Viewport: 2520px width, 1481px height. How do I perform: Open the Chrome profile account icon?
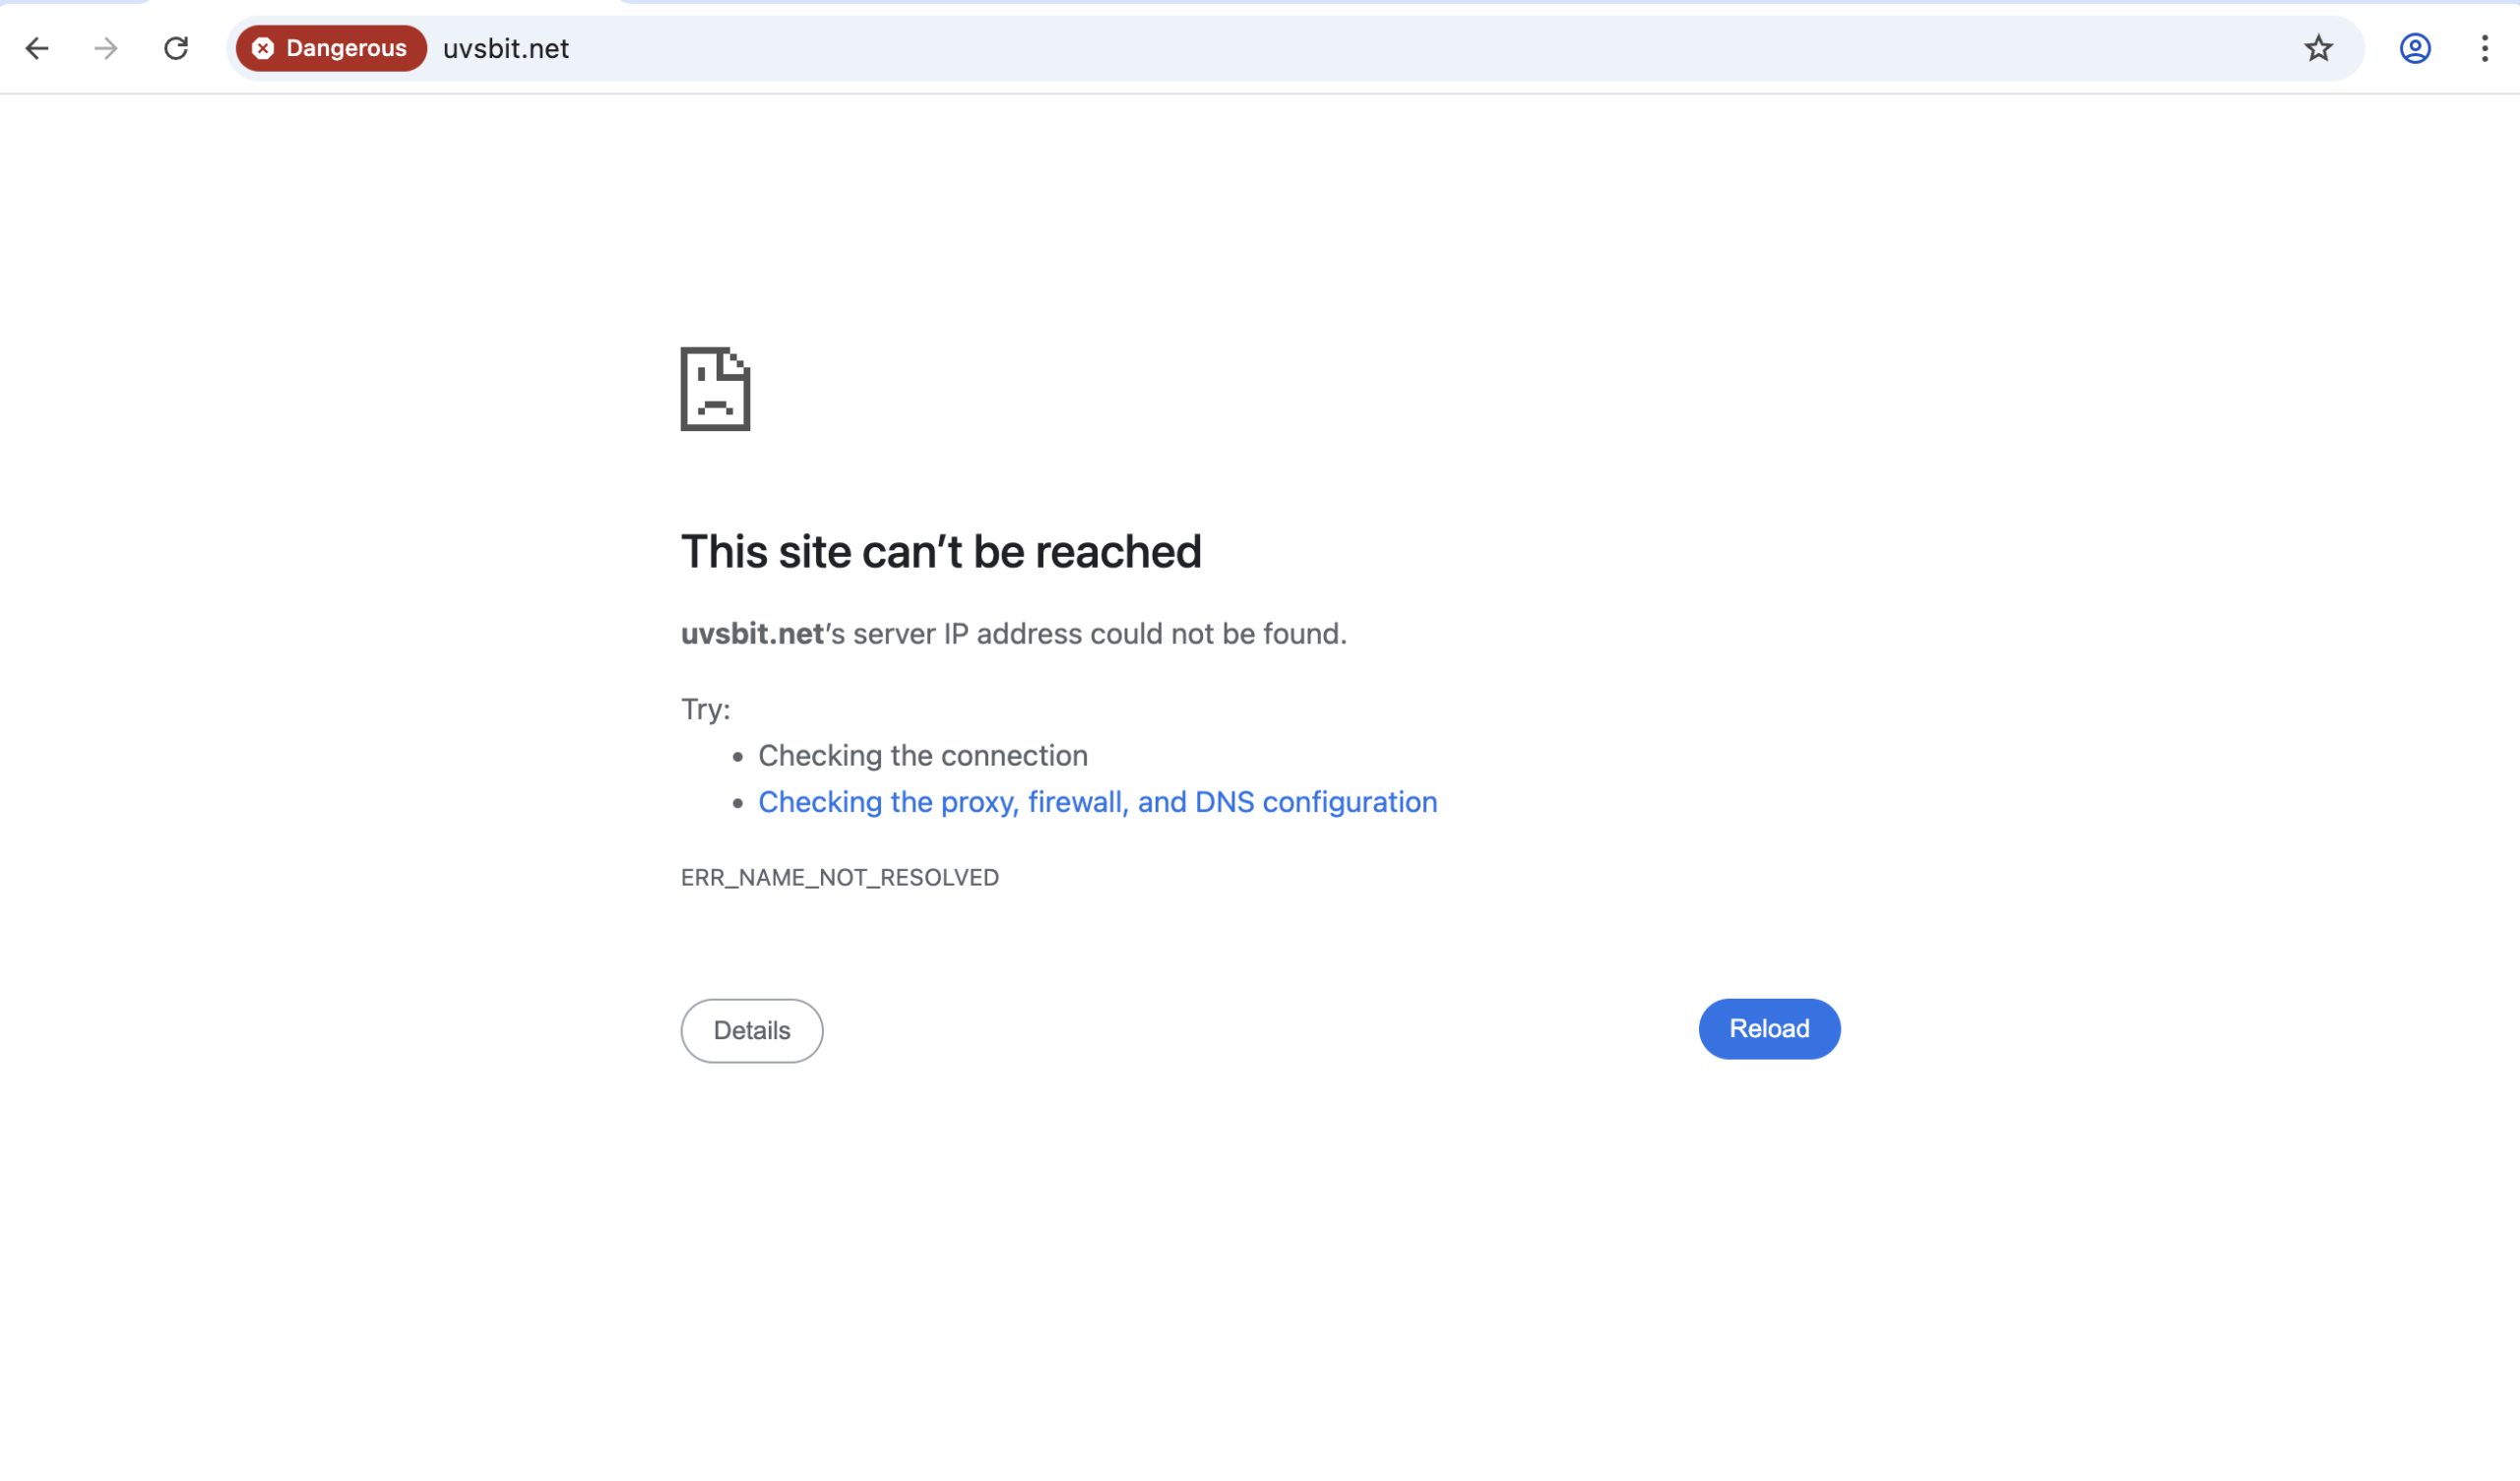click(x=2414, y=49)
